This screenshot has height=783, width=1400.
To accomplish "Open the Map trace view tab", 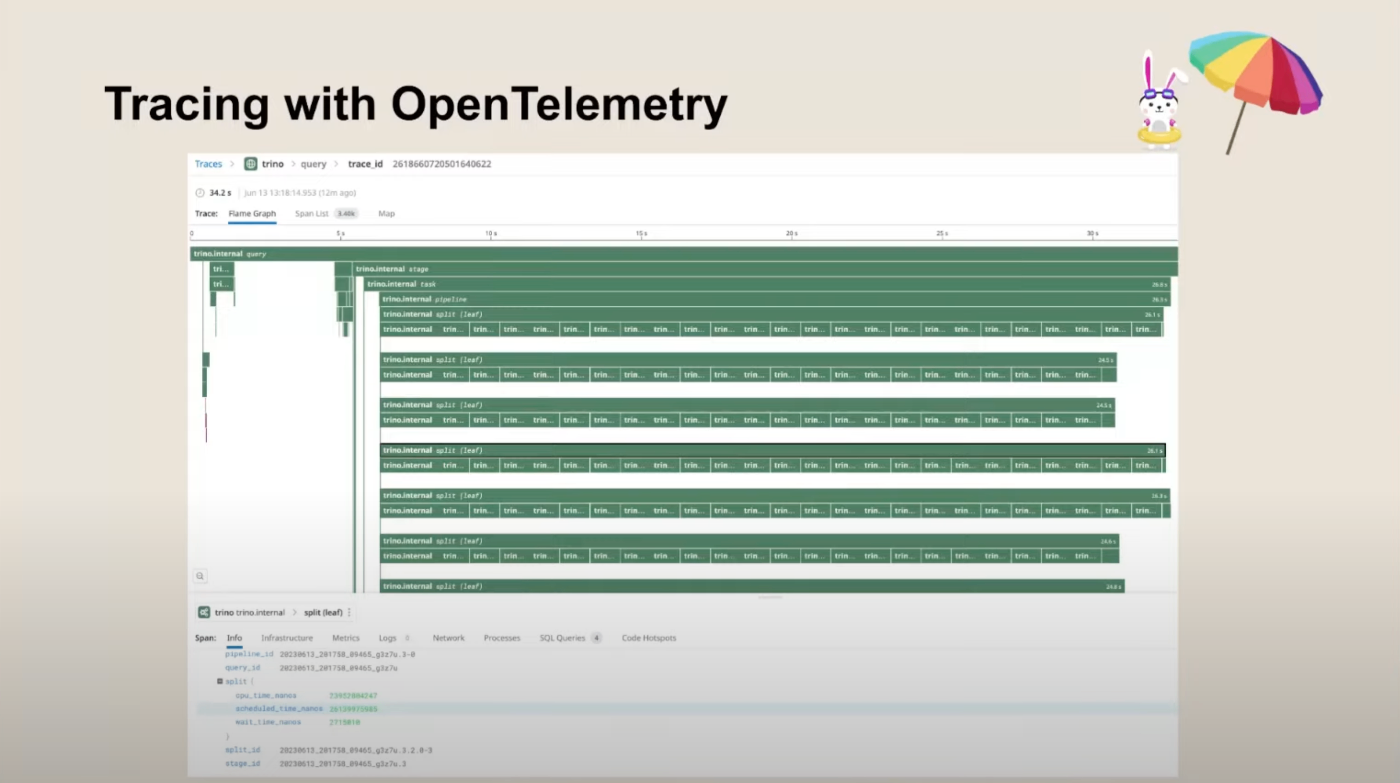I will [386, 214].
